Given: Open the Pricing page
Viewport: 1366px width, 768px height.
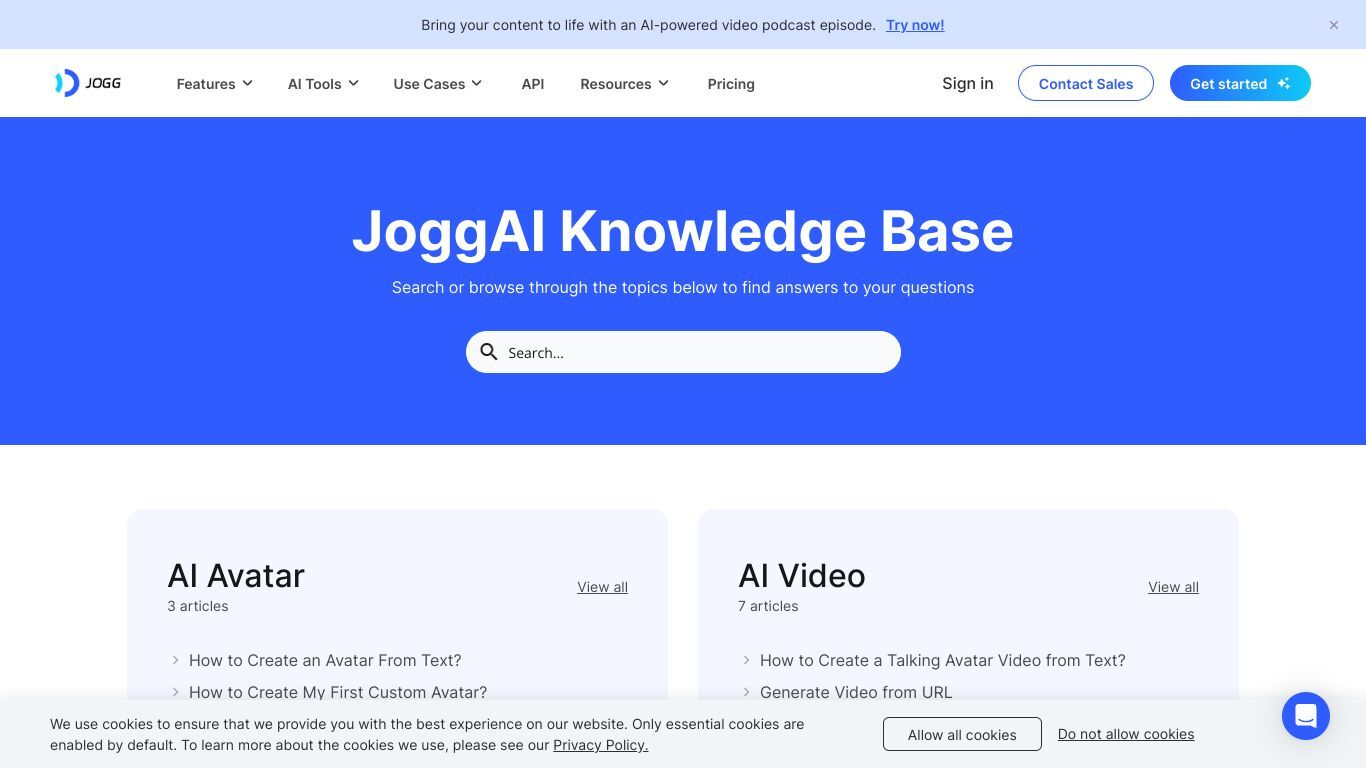Looking at the screenshot, I should (x=731, y=84).
